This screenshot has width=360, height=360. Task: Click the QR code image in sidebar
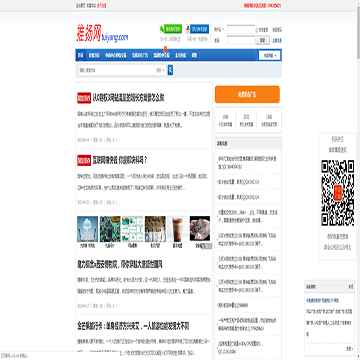(337, 193)
